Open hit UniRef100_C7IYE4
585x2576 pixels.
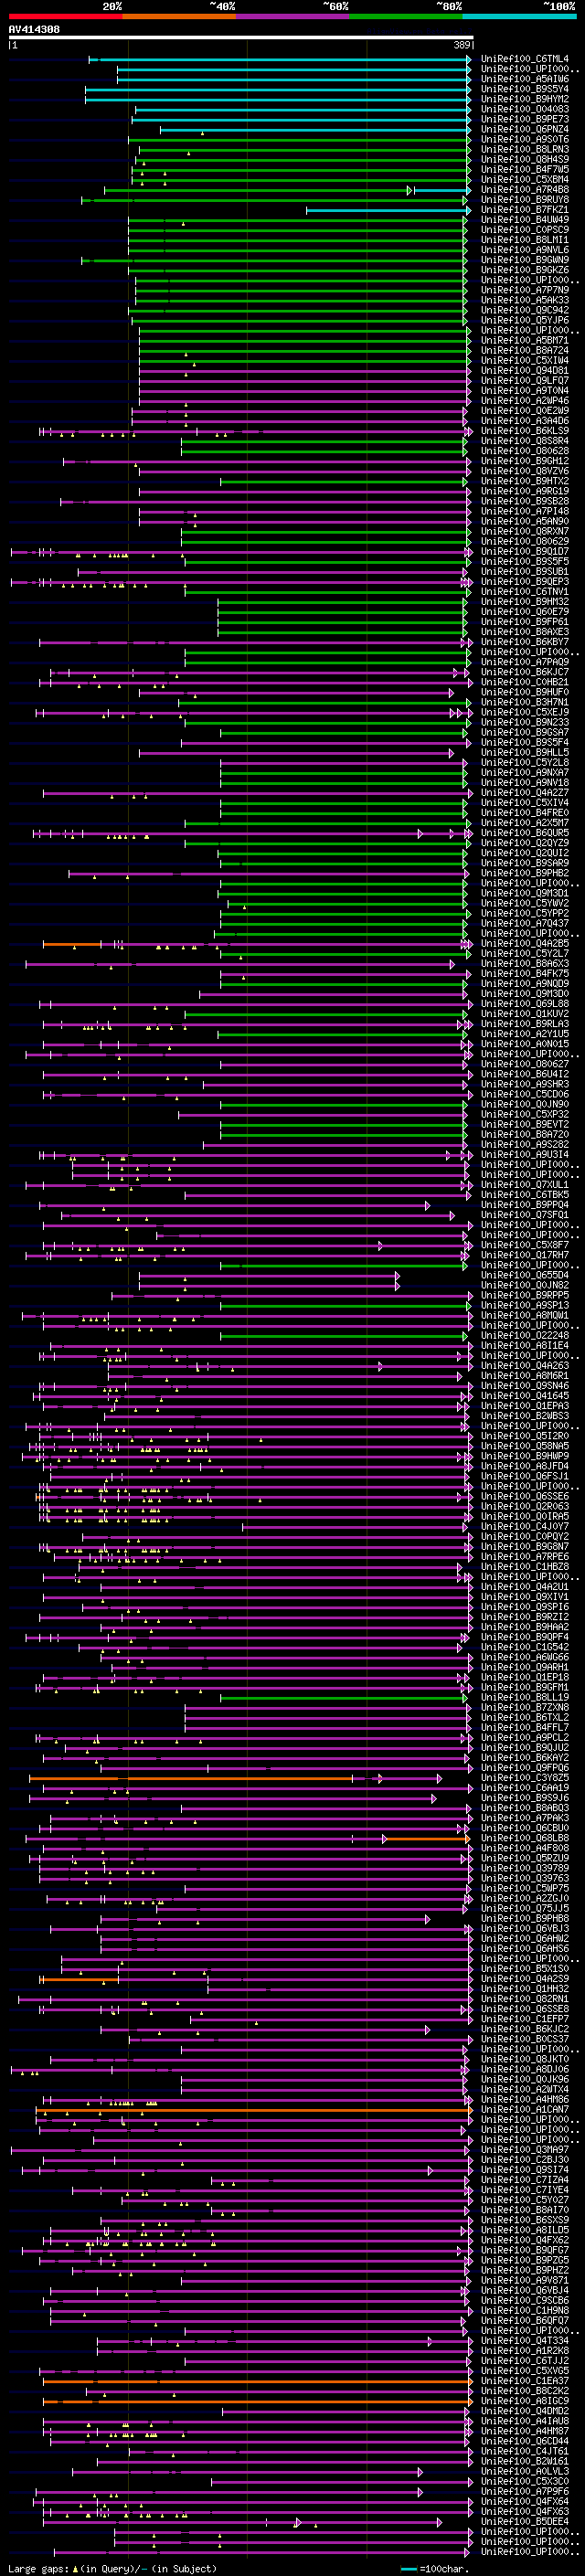pos(524,2190)
